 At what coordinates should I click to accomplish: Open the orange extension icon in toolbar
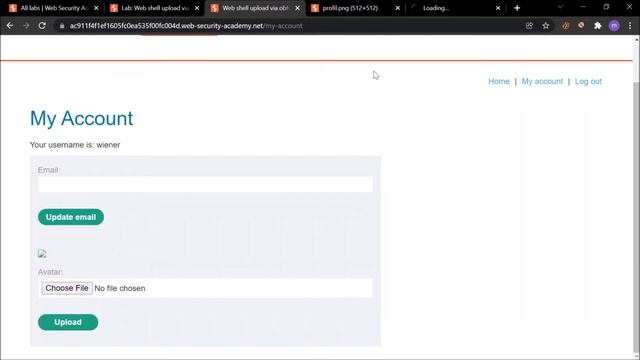tap(566, 26)
